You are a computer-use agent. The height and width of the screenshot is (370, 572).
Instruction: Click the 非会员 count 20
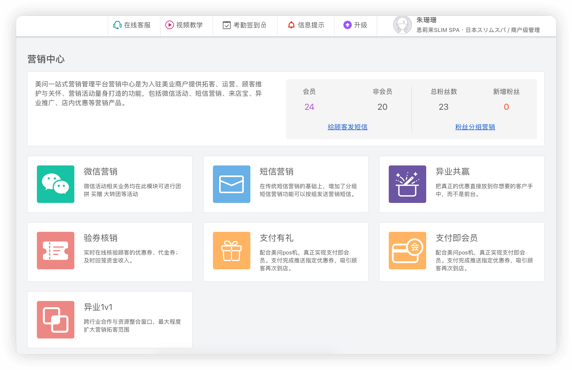(x=382, y=107)
